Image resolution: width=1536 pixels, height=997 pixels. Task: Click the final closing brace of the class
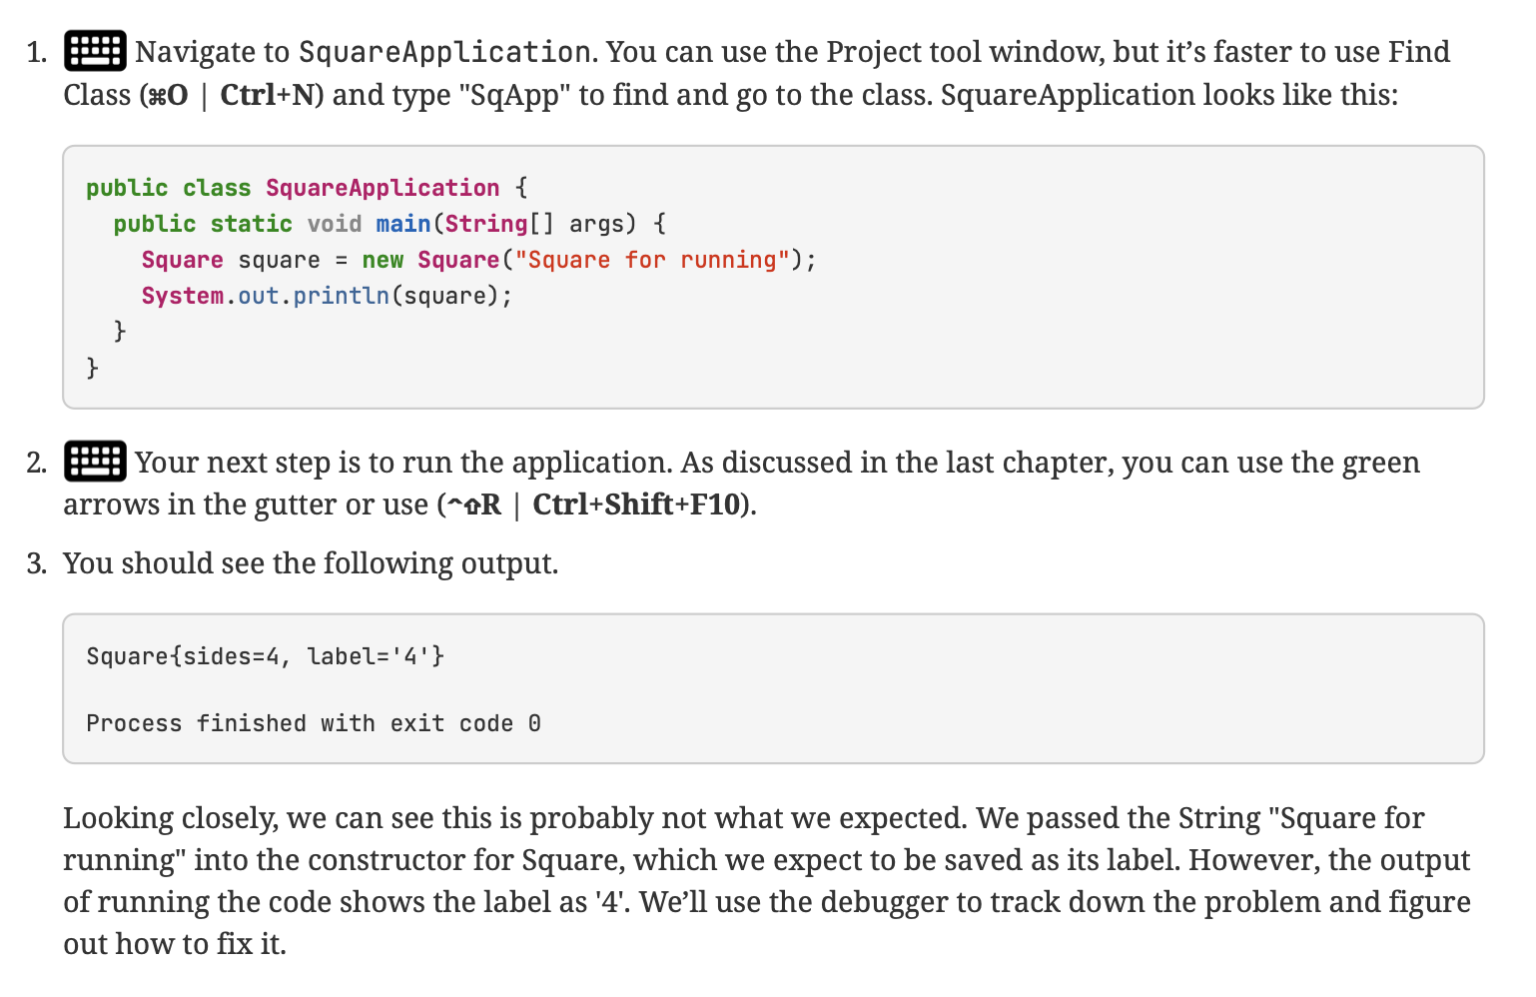tap(92, 367)
